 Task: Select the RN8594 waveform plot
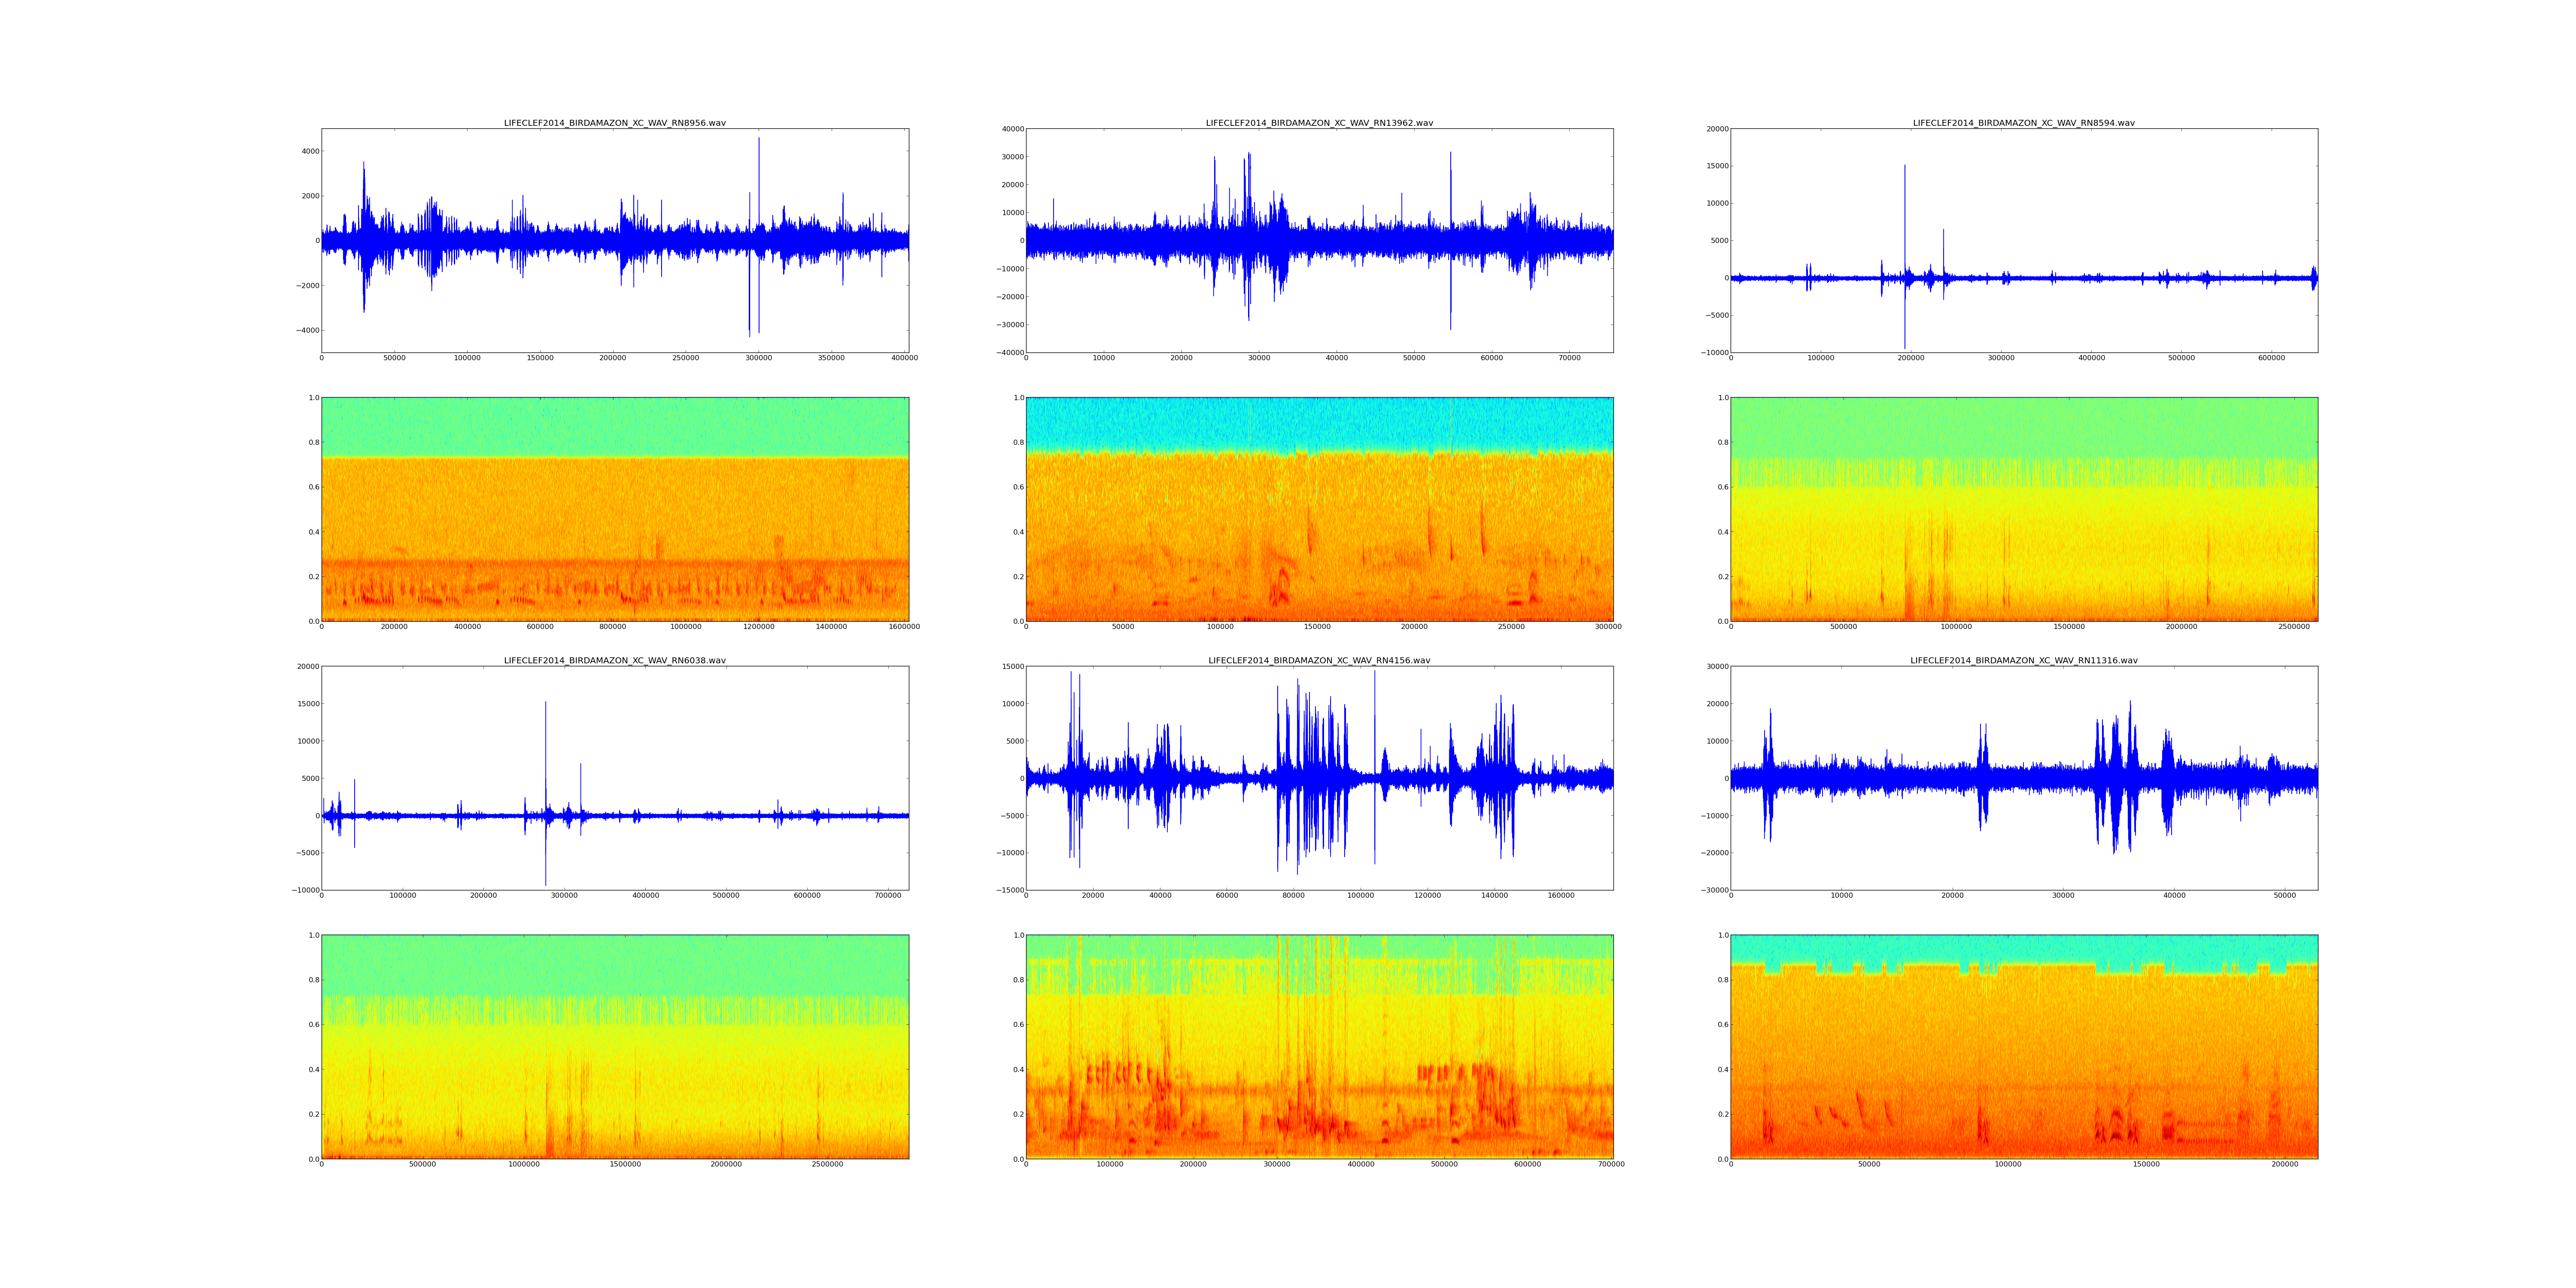click(x=2023, y=240)
